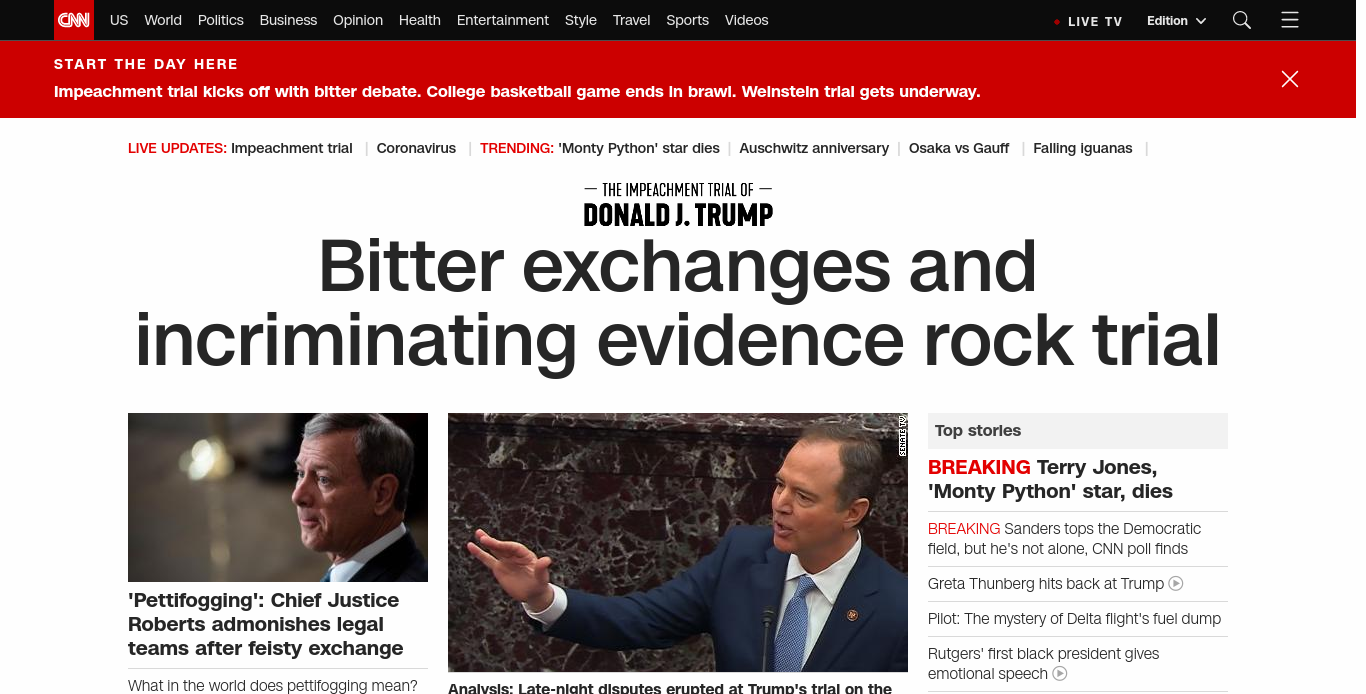Open the Live TV link
Viewport: 1366px width, 694px height.
click(x=1095, y=21)
